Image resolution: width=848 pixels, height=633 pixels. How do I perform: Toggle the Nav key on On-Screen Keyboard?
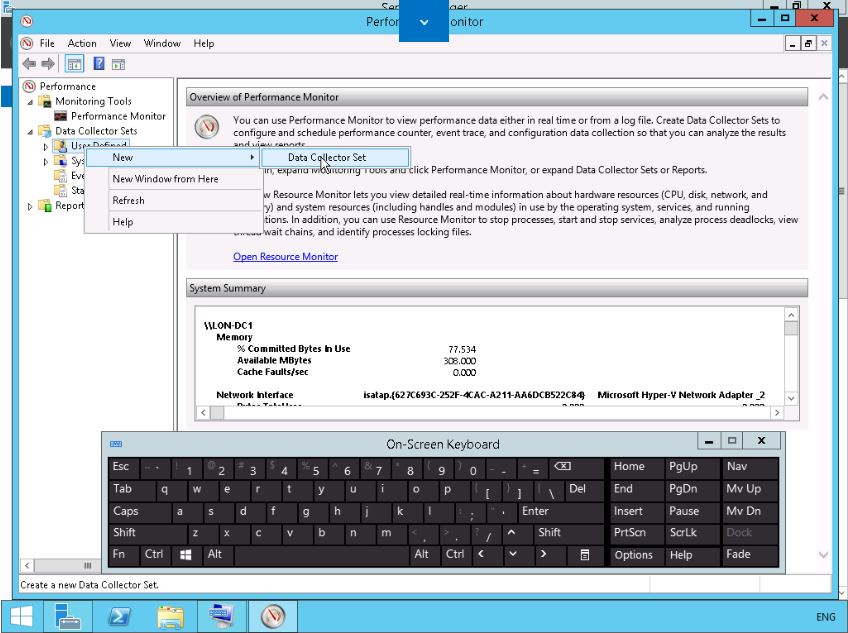click(750, 467)
